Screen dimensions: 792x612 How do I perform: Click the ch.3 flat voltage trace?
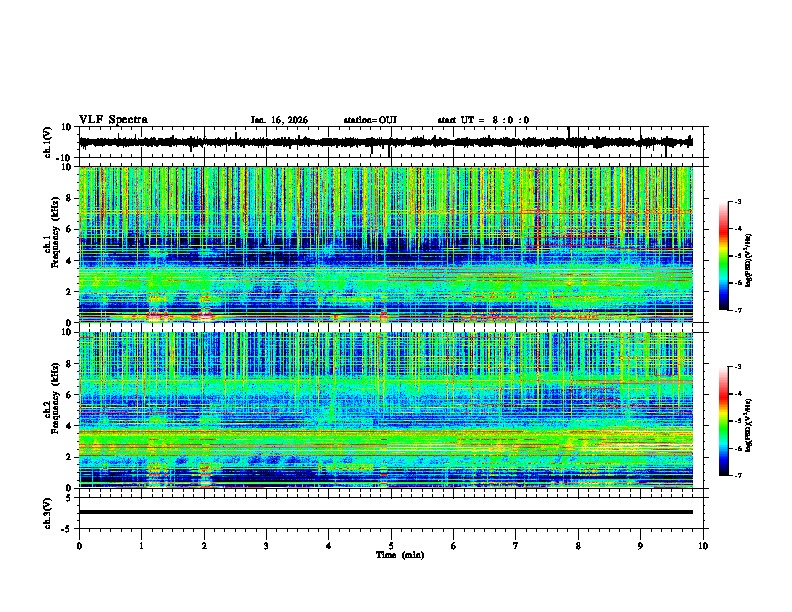point(385,512)
